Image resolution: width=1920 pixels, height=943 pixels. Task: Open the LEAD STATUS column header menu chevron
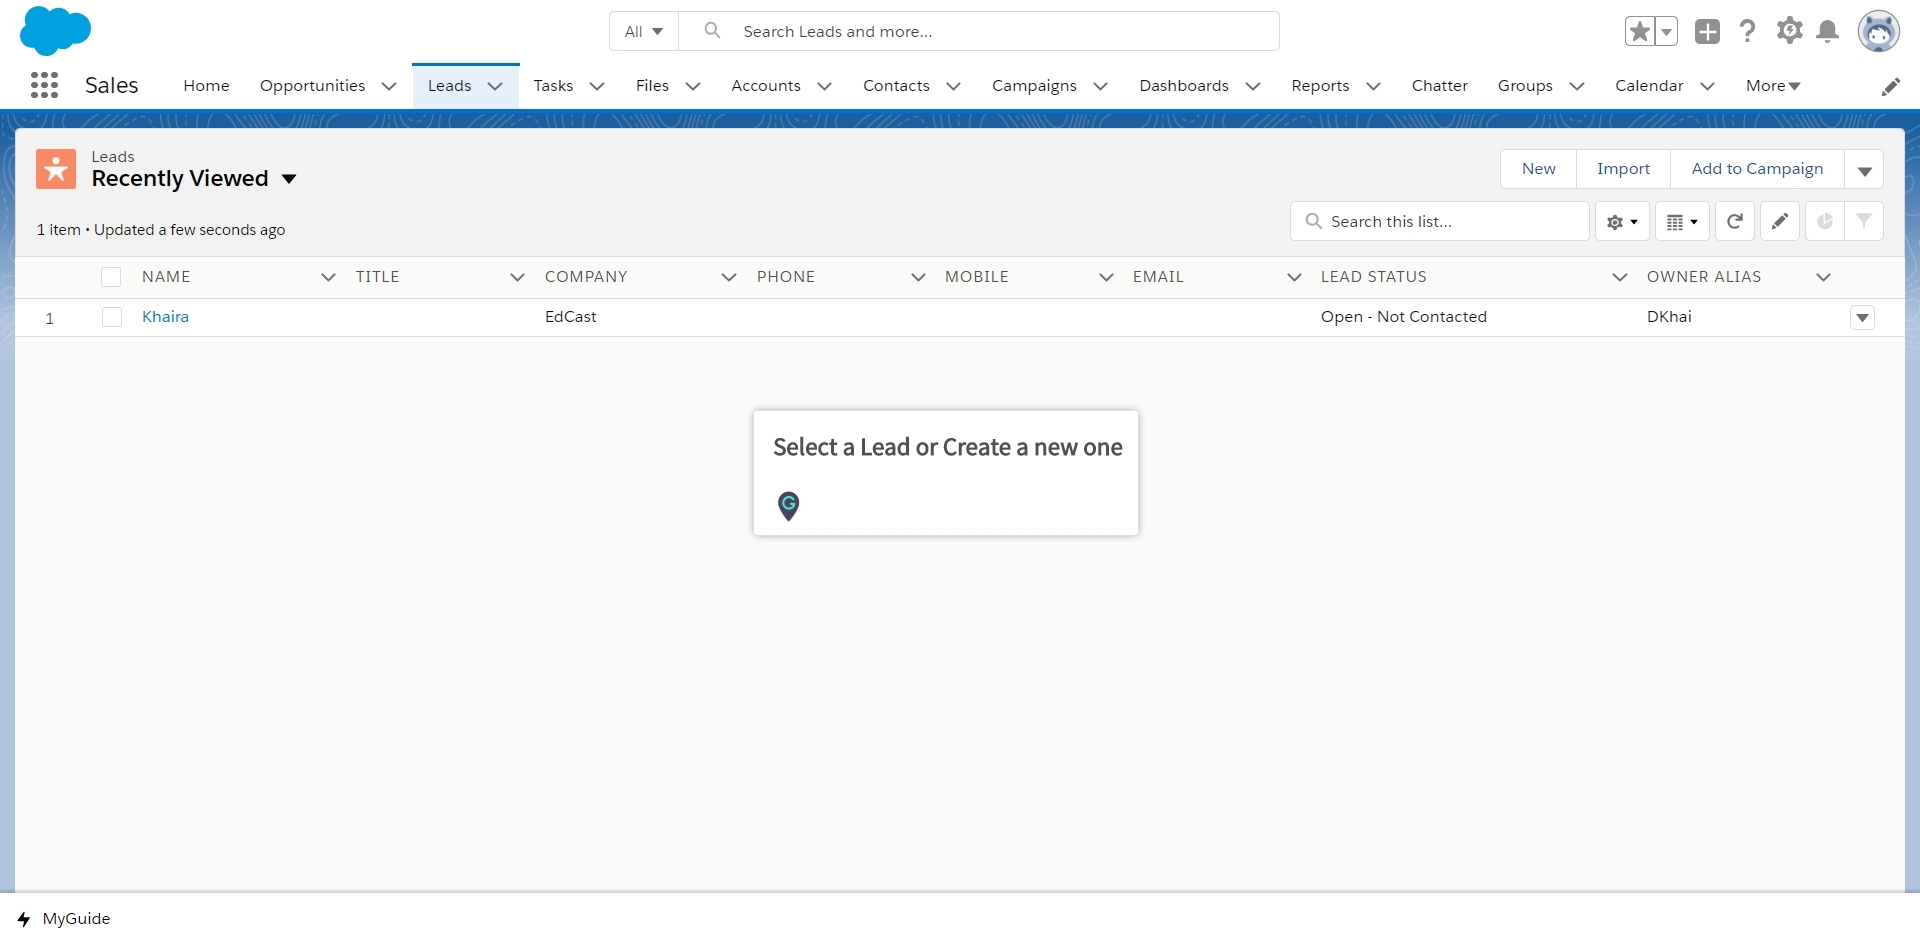[x=1620, y=277]
